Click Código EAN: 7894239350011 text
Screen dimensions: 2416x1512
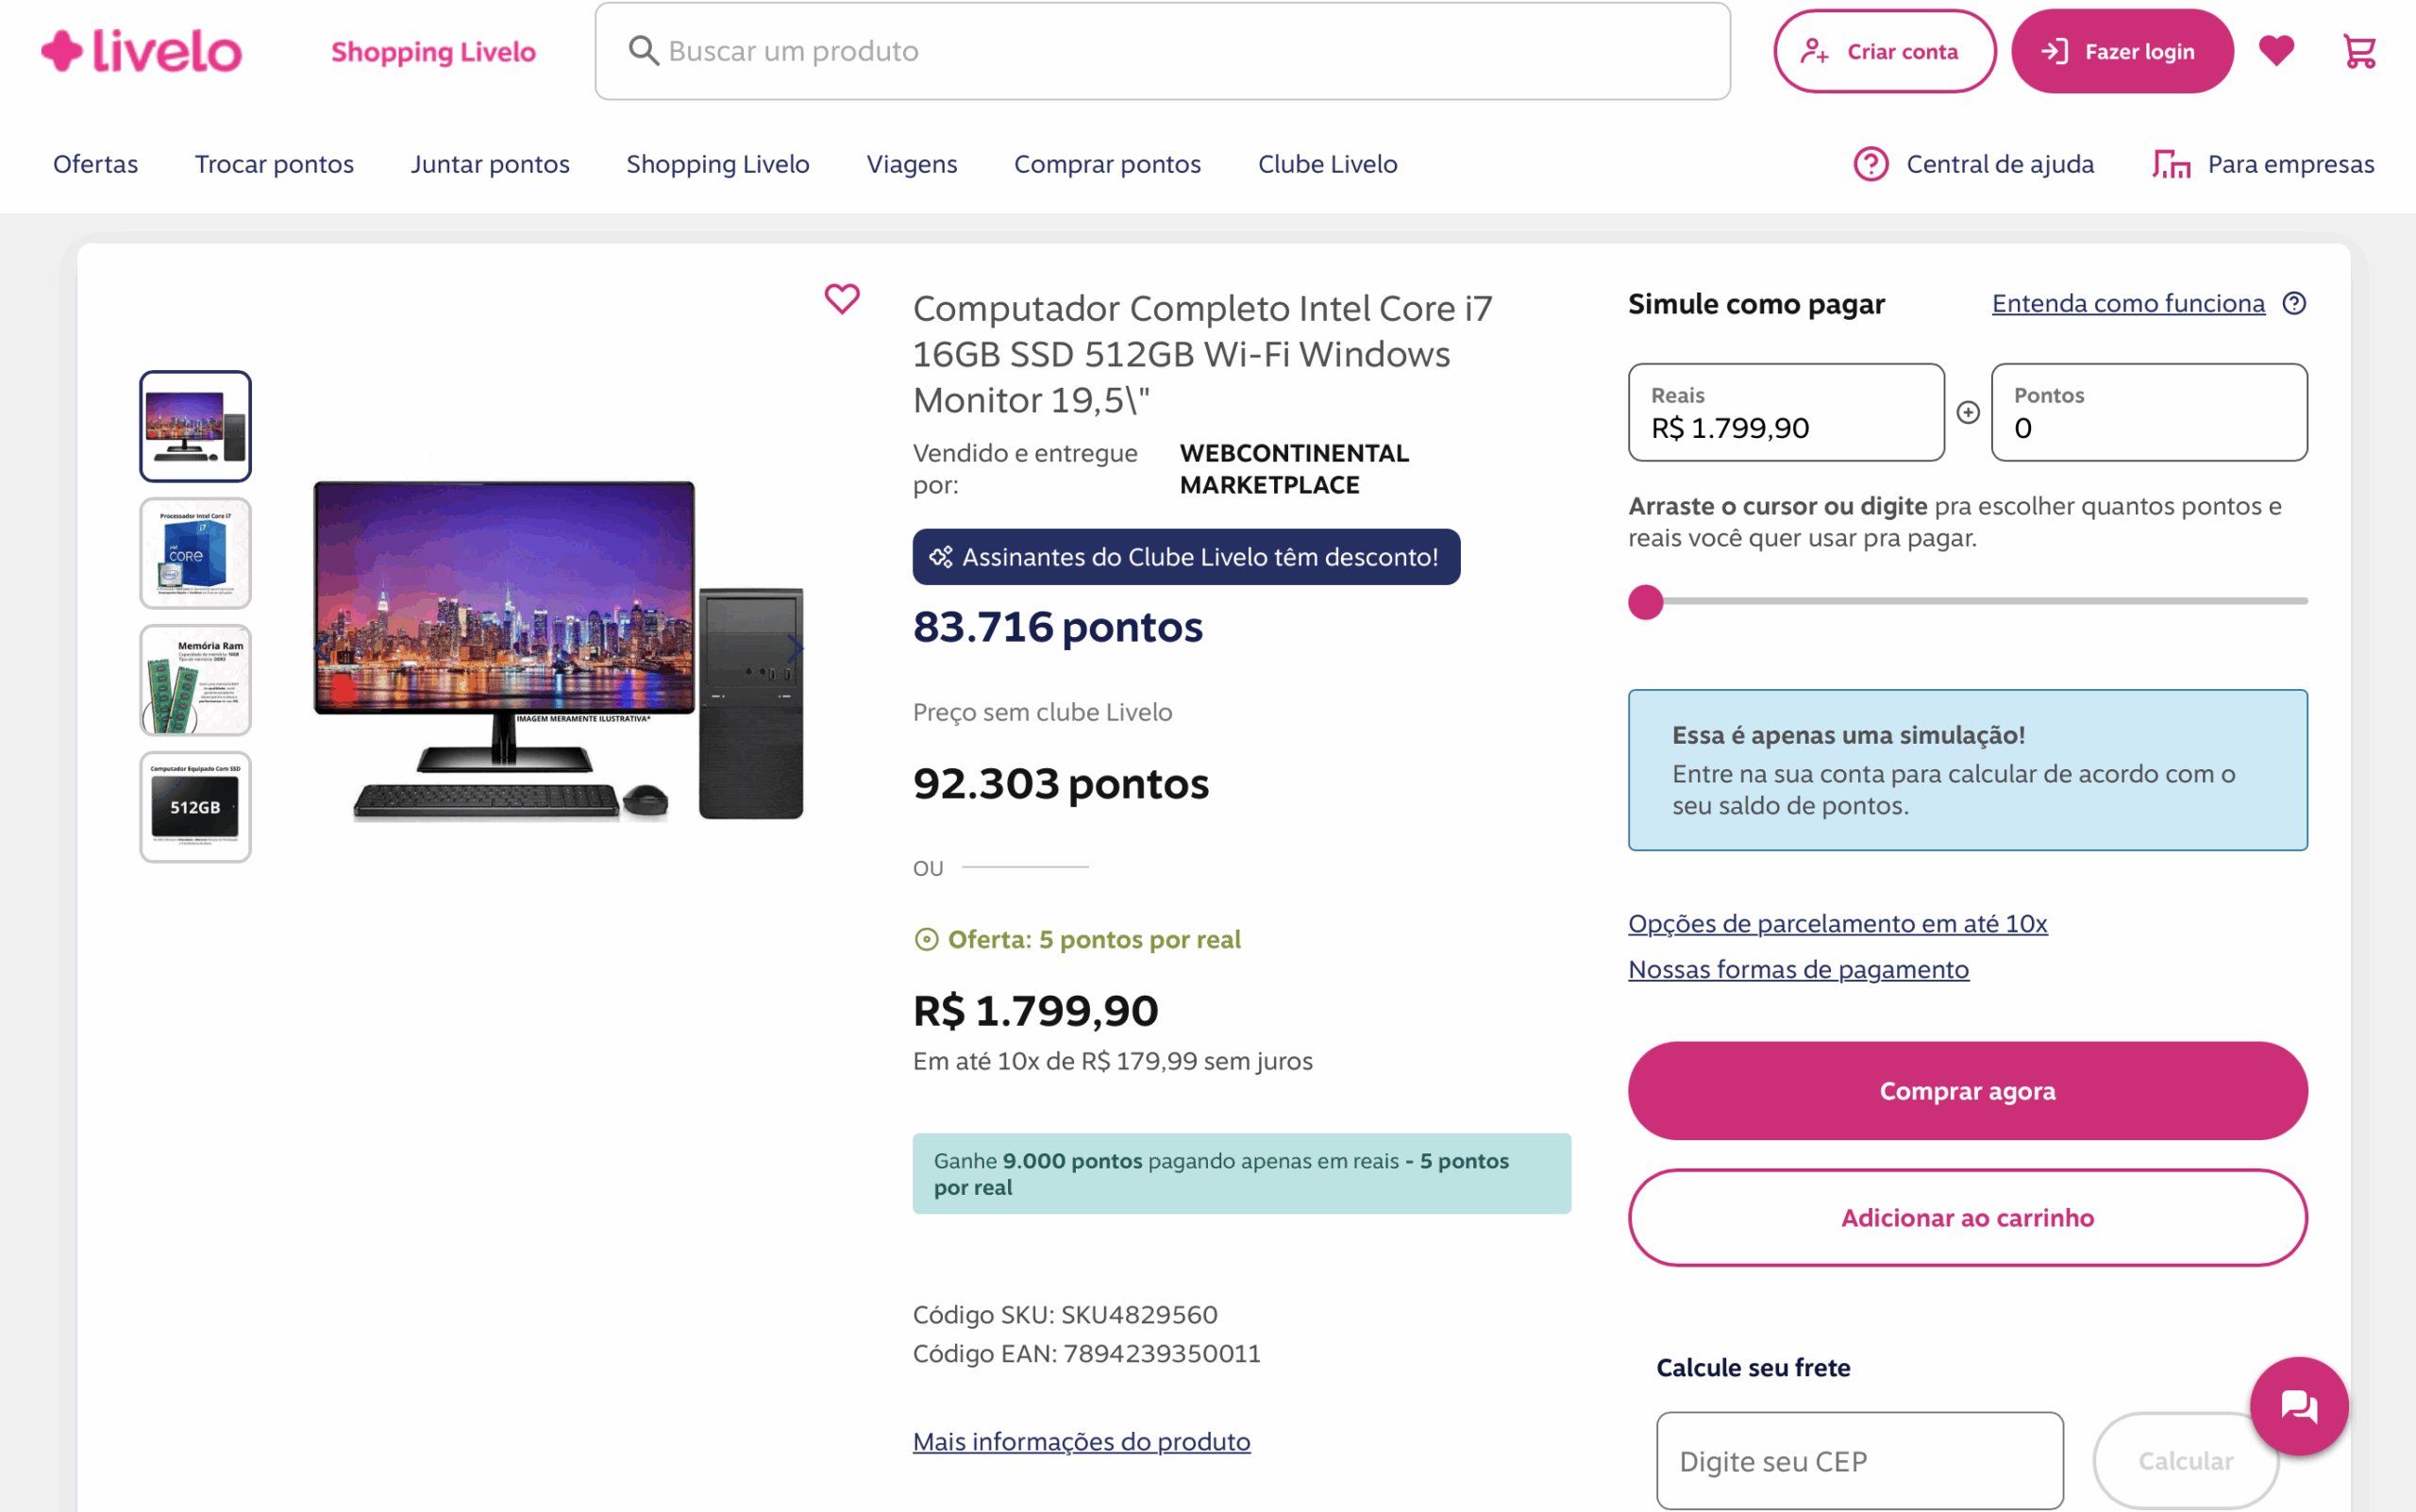click(x=1086, y=1353)
